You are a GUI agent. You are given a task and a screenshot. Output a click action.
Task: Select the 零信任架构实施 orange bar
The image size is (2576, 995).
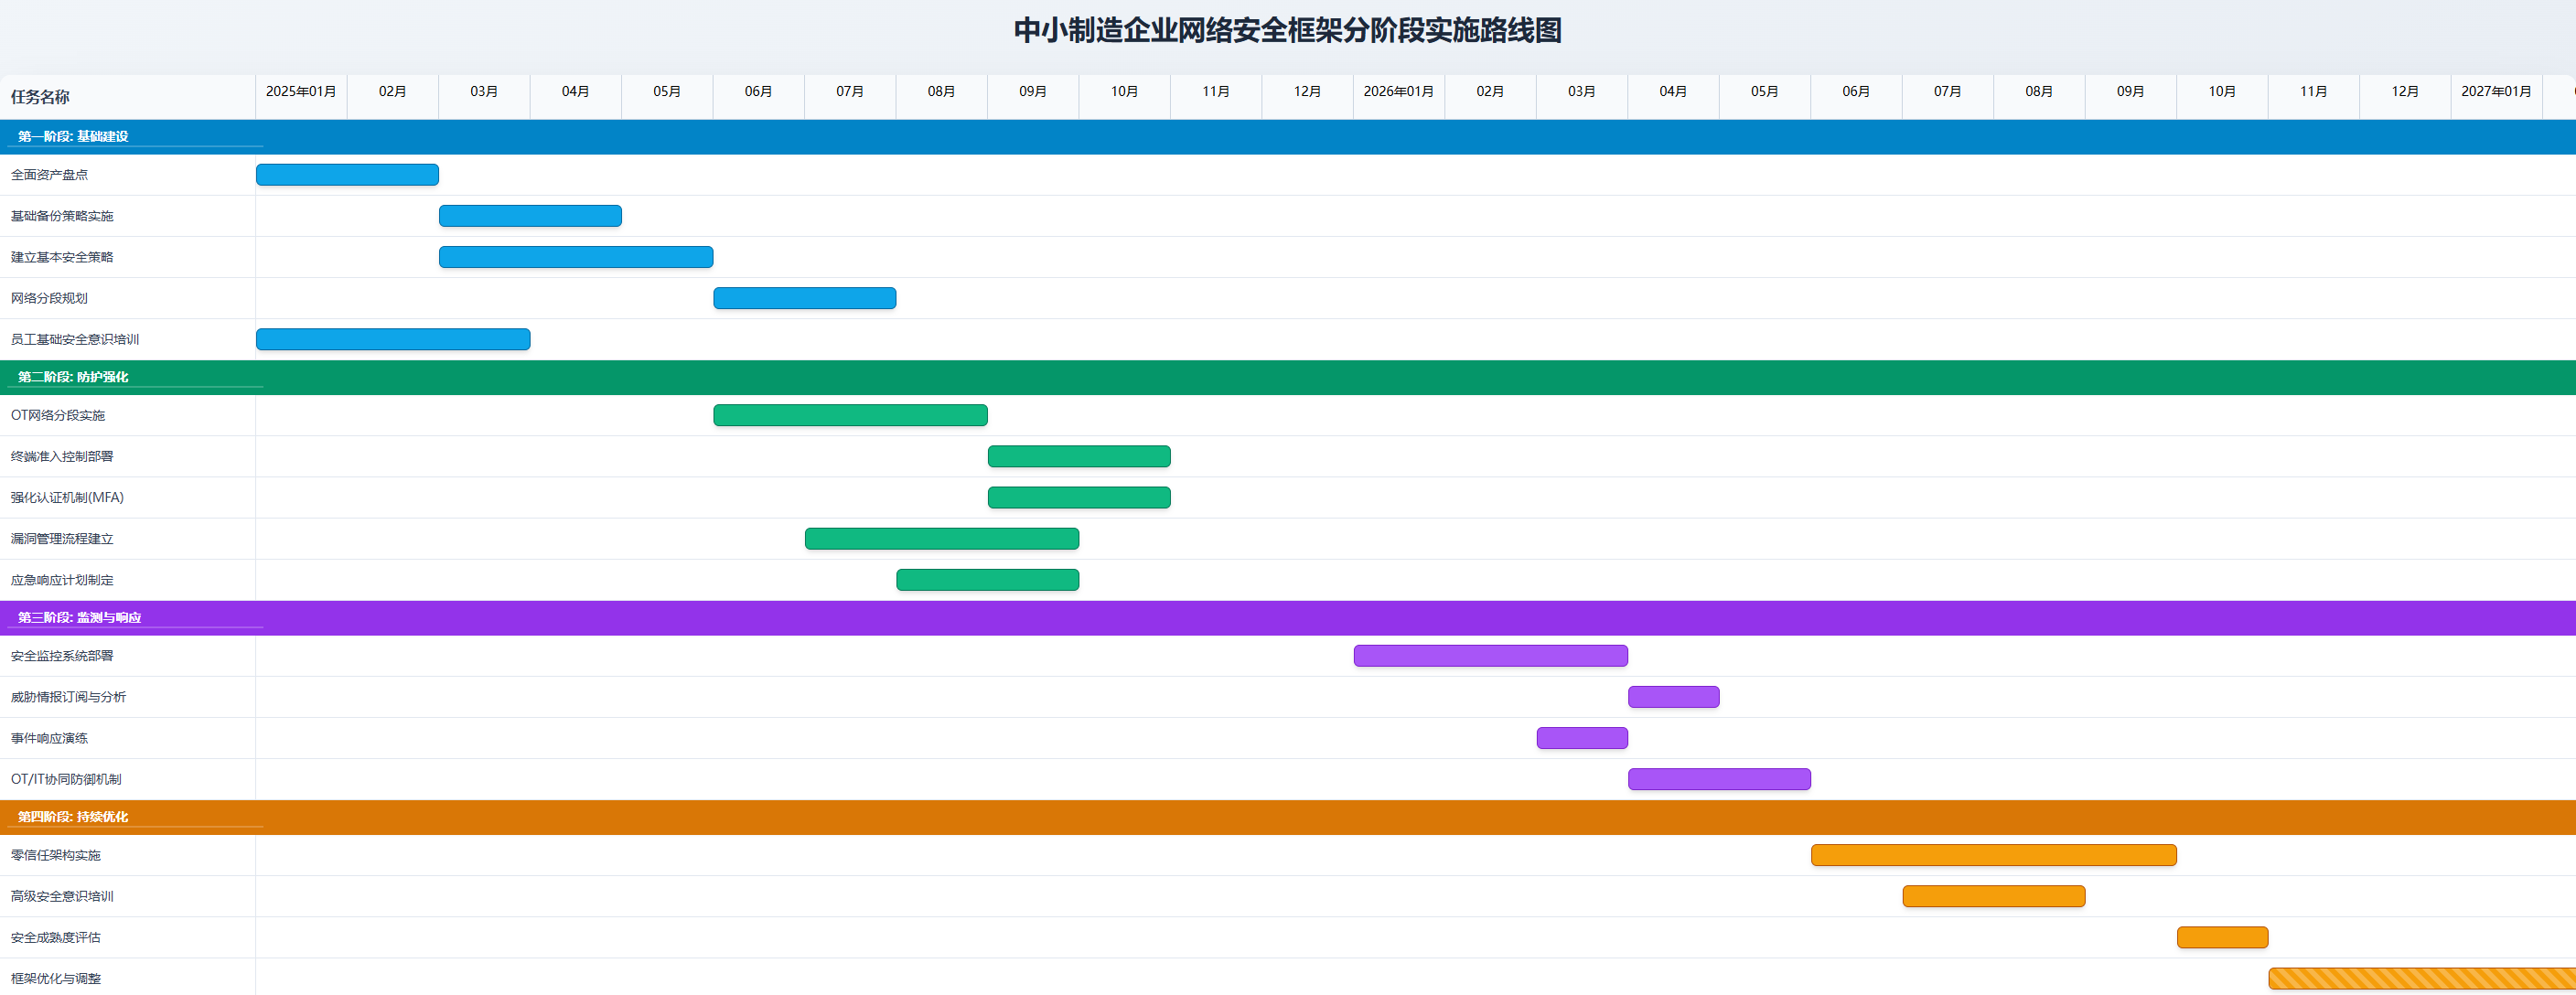(x=1993, y=855)
